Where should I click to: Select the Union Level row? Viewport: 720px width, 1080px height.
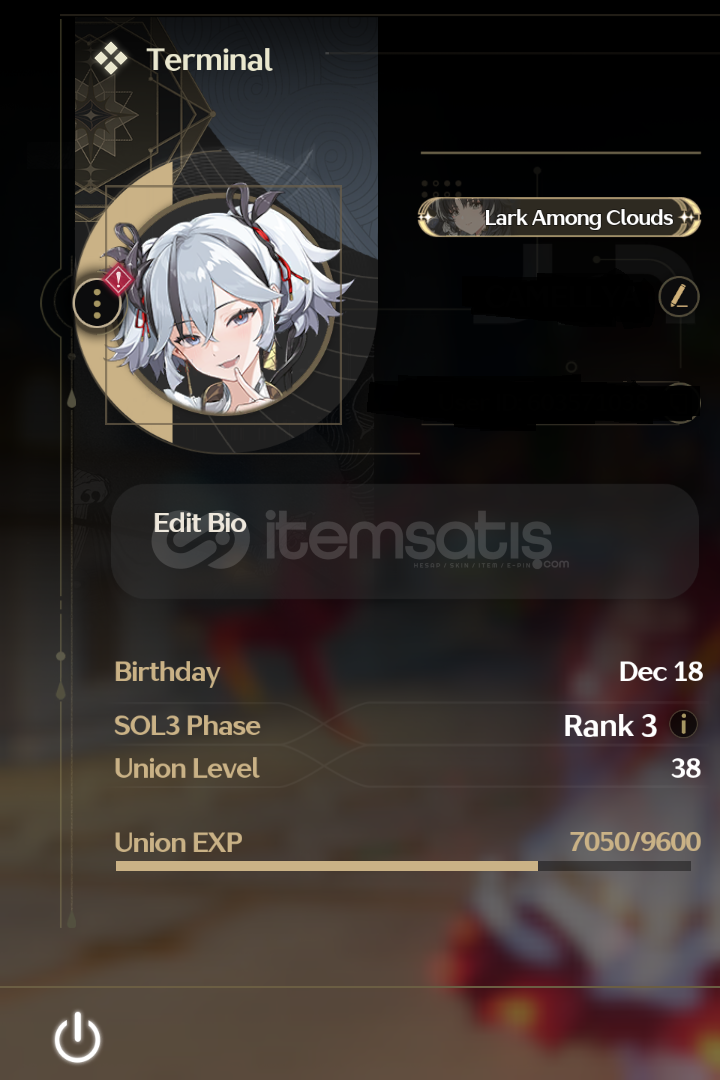408,768
